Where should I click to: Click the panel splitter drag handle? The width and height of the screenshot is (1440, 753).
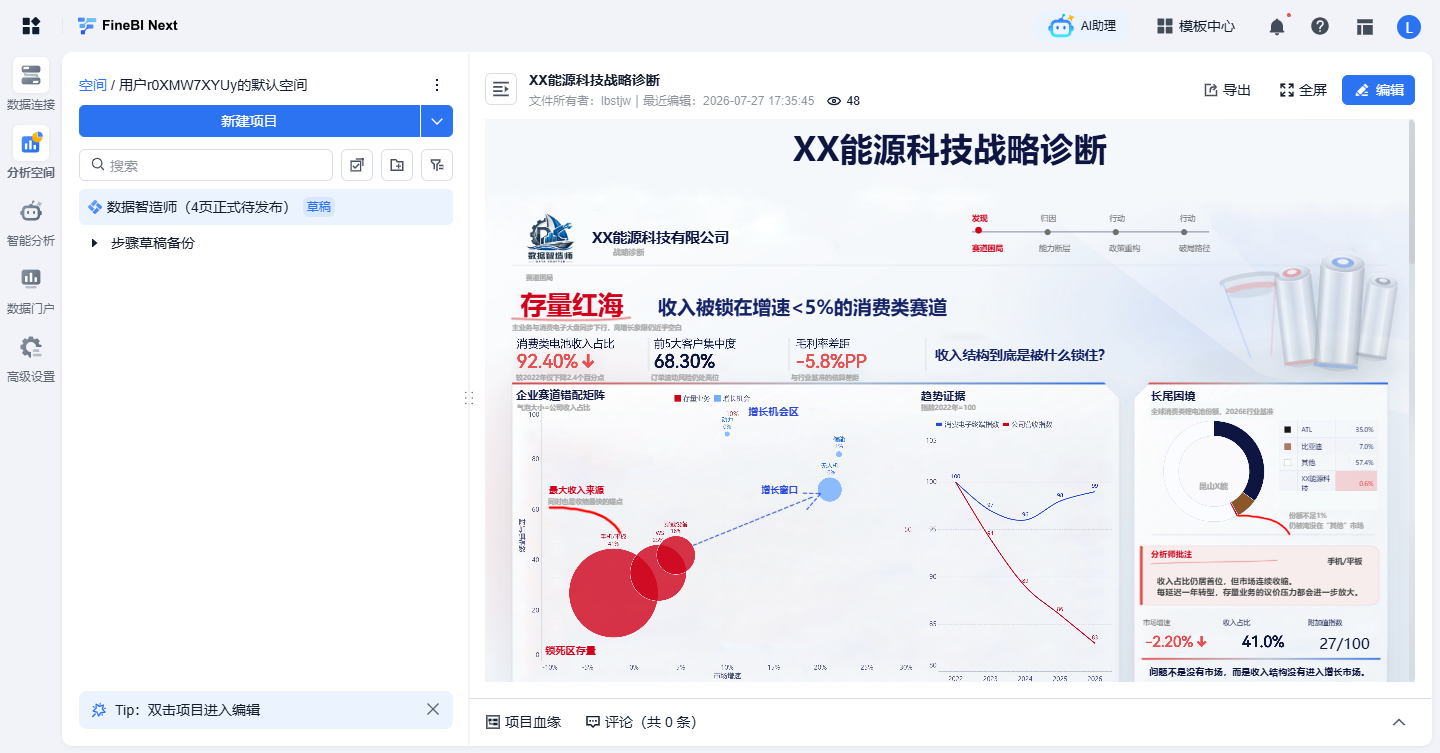(469, 398)
